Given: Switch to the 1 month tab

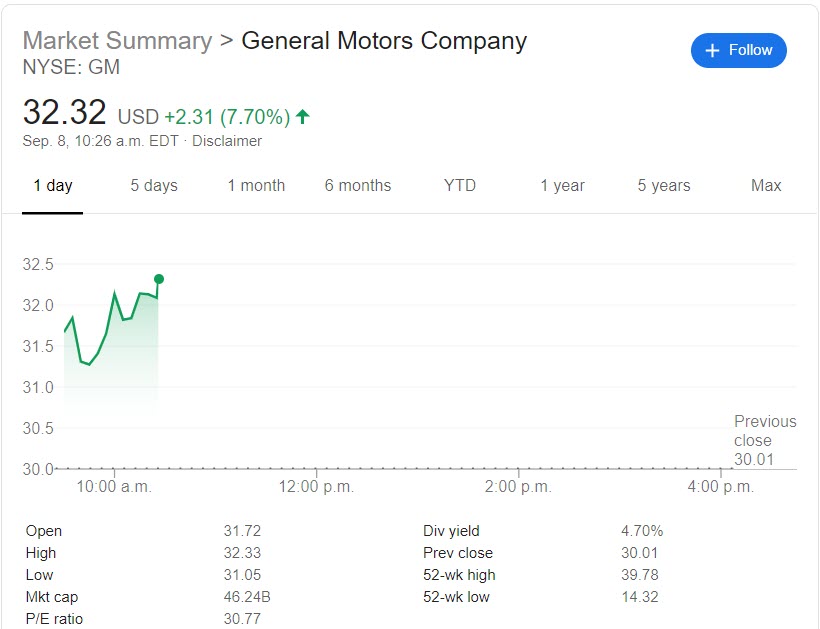Looking at the screenshot, I should [256, 186].
